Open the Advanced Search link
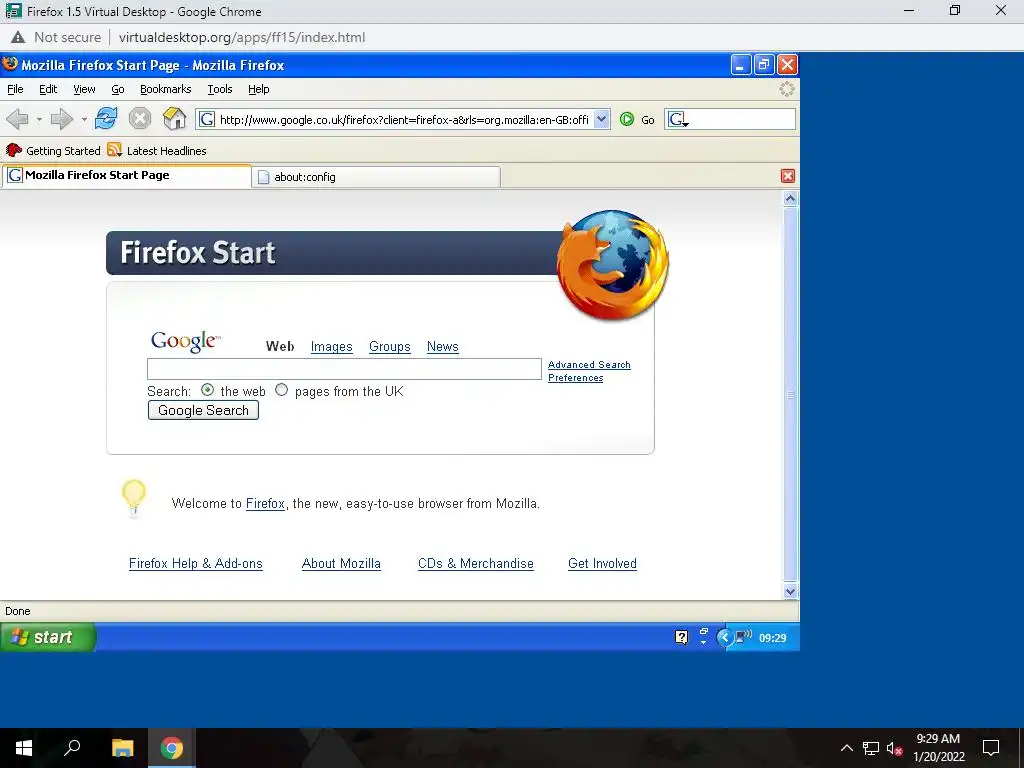Screen dimensions: 1024x768 589,364
